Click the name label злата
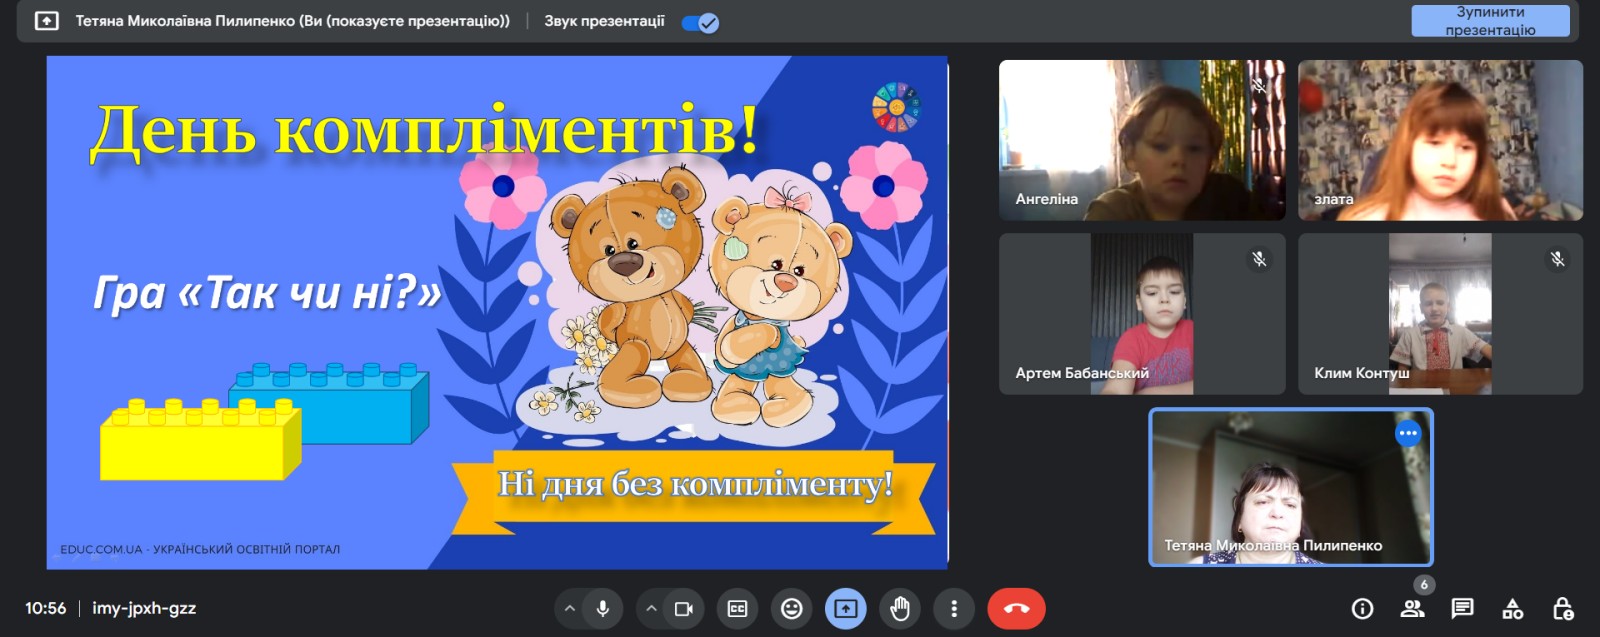Image resolution: width=1600 pixels, height=637 pixels. 1334,199
